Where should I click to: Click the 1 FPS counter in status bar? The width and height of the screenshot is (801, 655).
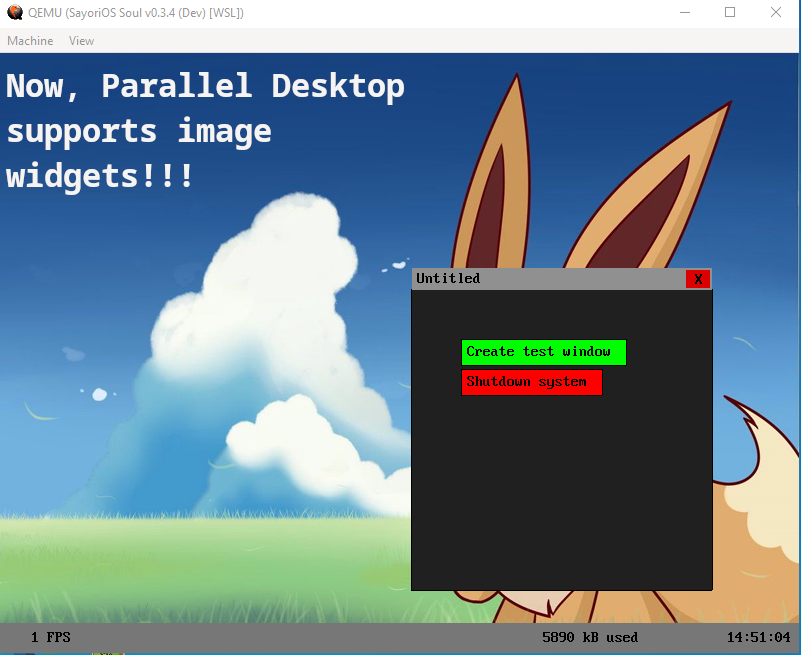click(51, 637)
